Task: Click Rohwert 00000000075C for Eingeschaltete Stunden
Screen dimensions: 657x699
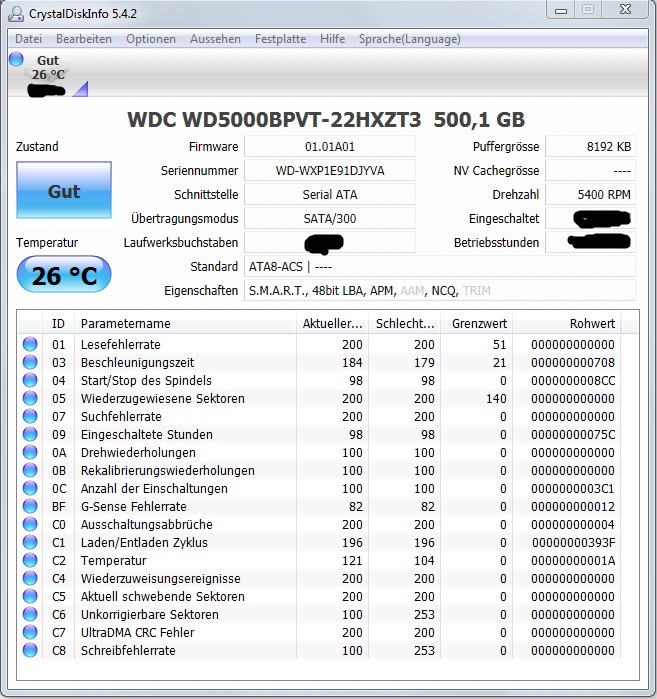Action: click(573, 434)
